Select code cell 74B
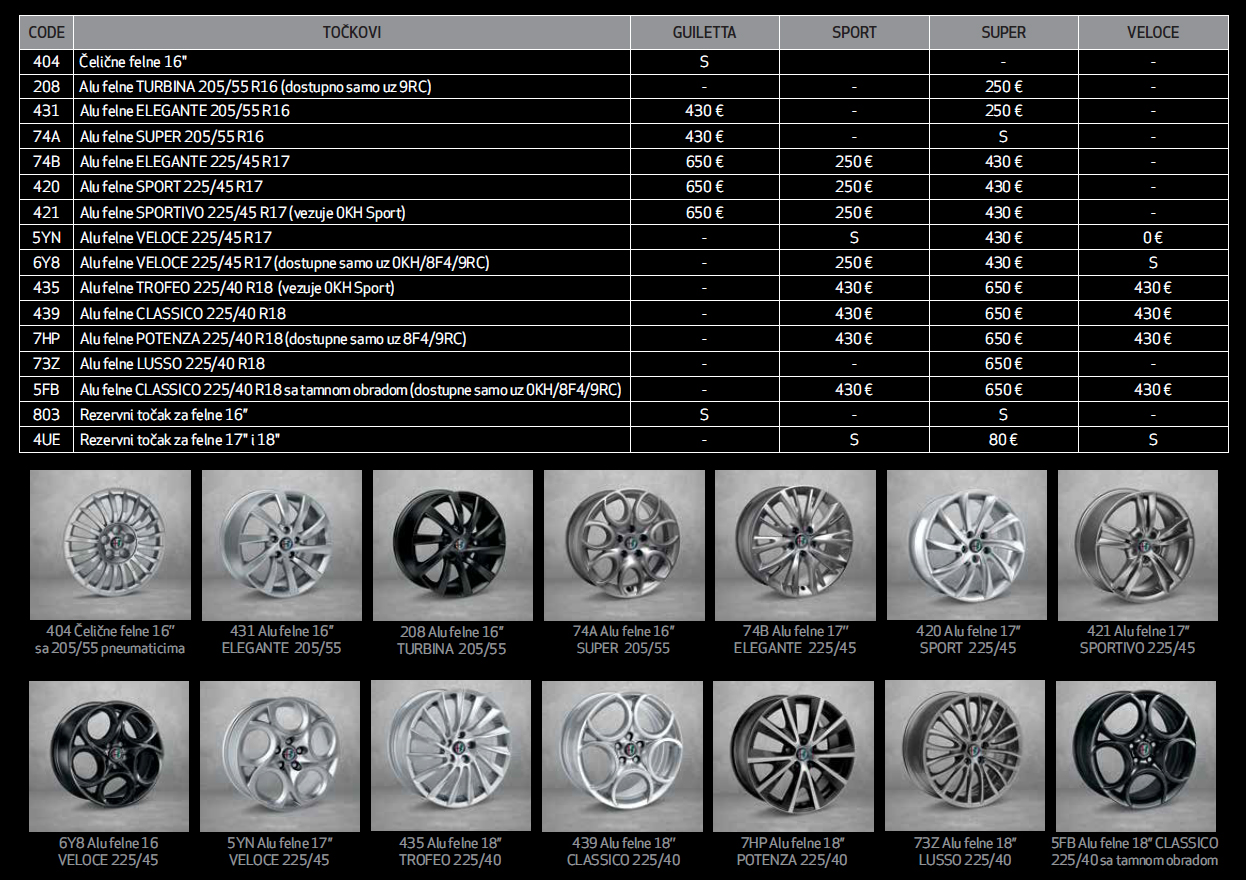The image size is (1246, 880). pyautogui.click(x=46, y=161)
